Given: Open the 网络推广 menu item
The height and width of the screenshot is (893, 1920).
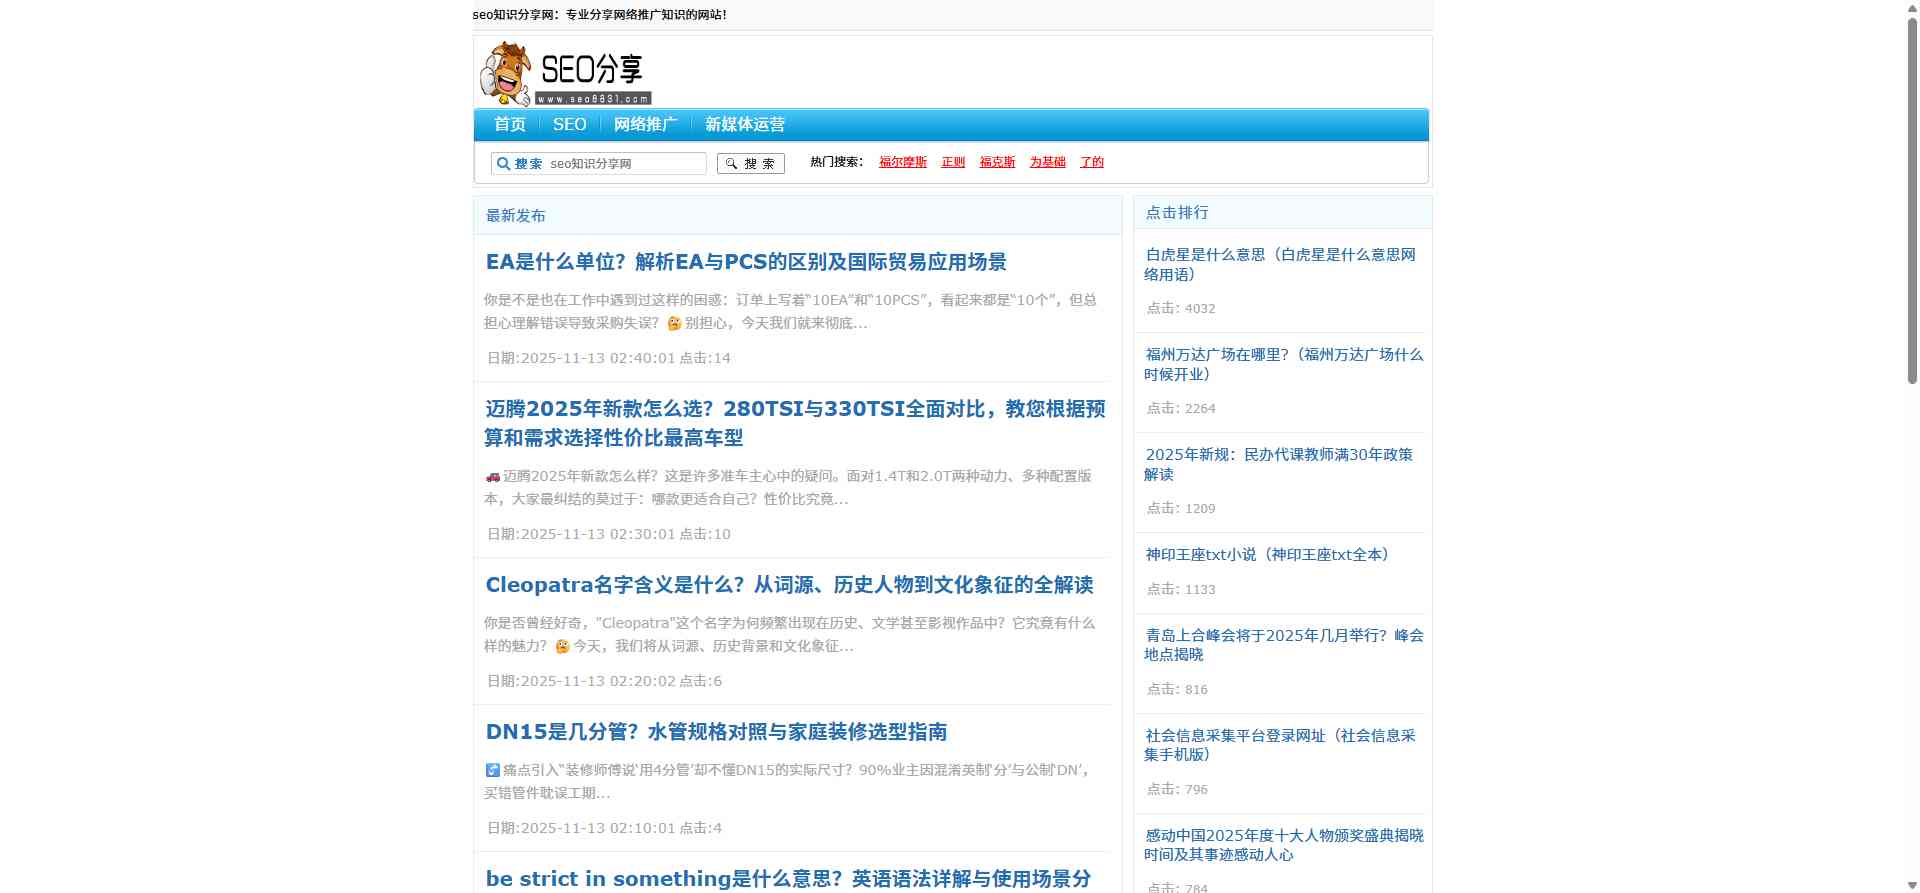Looking at the screenshot, I should [x=645, y=125].
